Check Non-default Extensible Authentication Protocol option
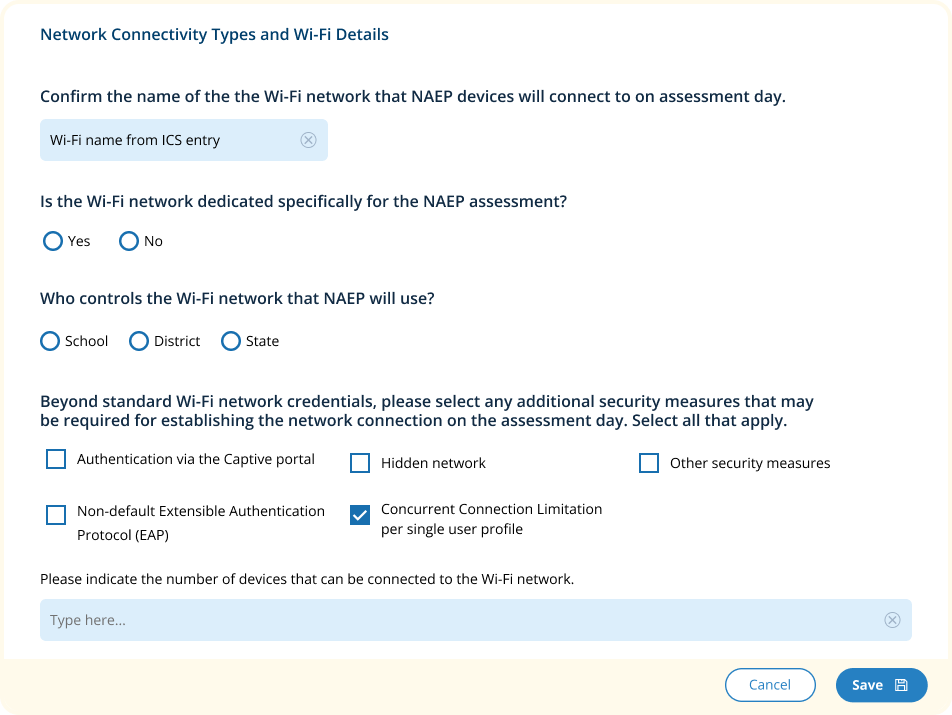This screenshot has height=715, width=952. click(x=56, y=515)
